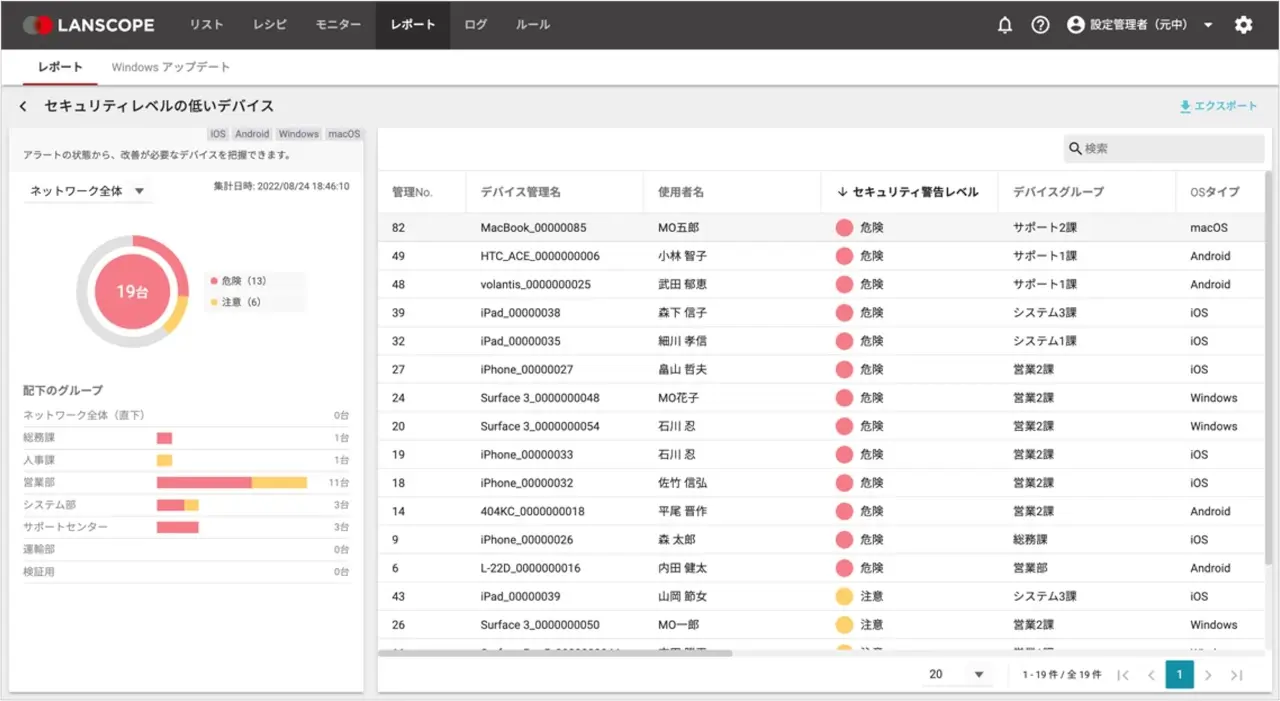Toggle the Android filter tag
1280x701 pixels.
pos(252,134)
